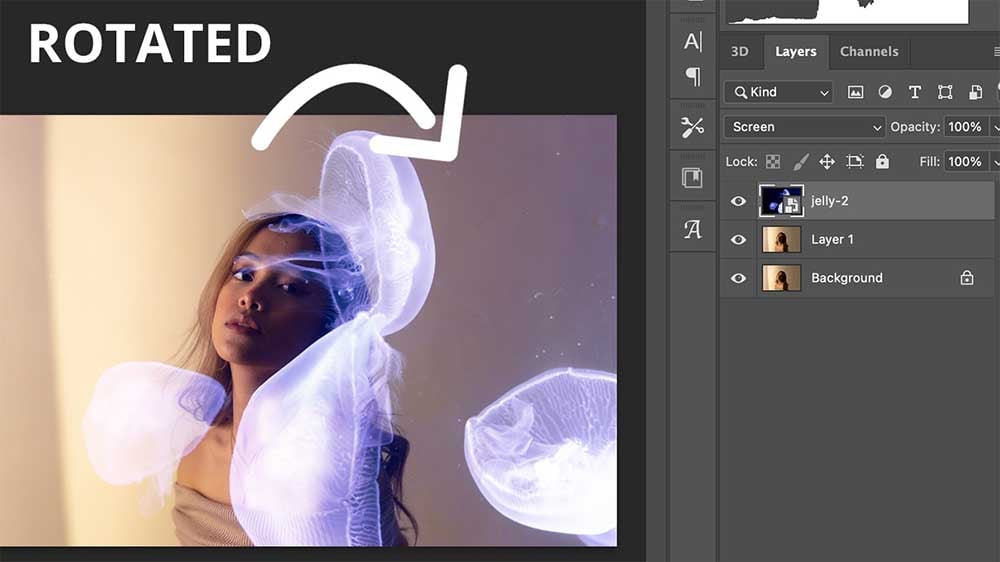Open the Glyphs panel icon

693,229
